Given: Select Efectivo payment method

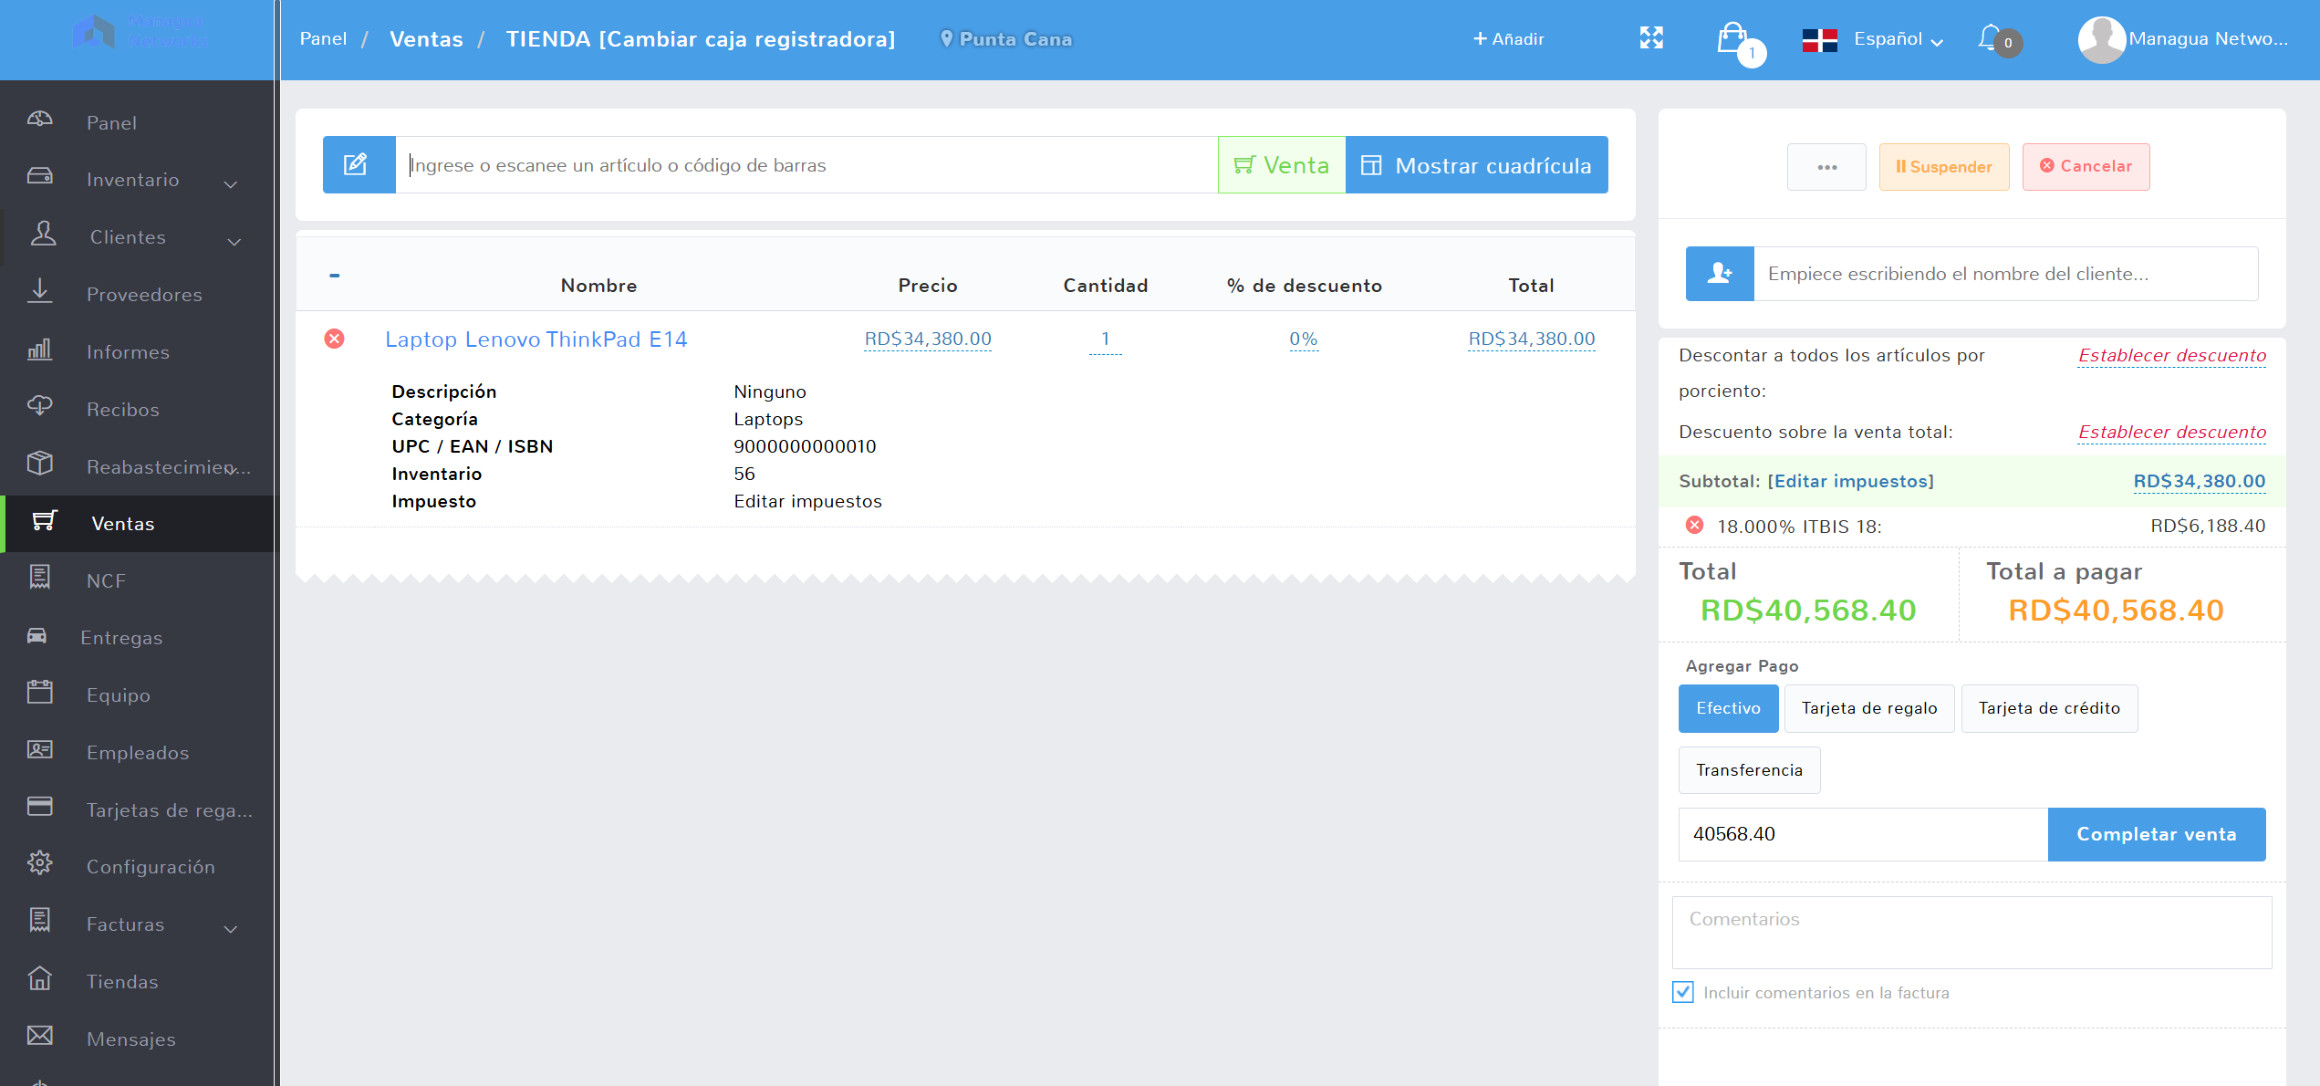Looking at the screenshot, I should [1728, 708].
